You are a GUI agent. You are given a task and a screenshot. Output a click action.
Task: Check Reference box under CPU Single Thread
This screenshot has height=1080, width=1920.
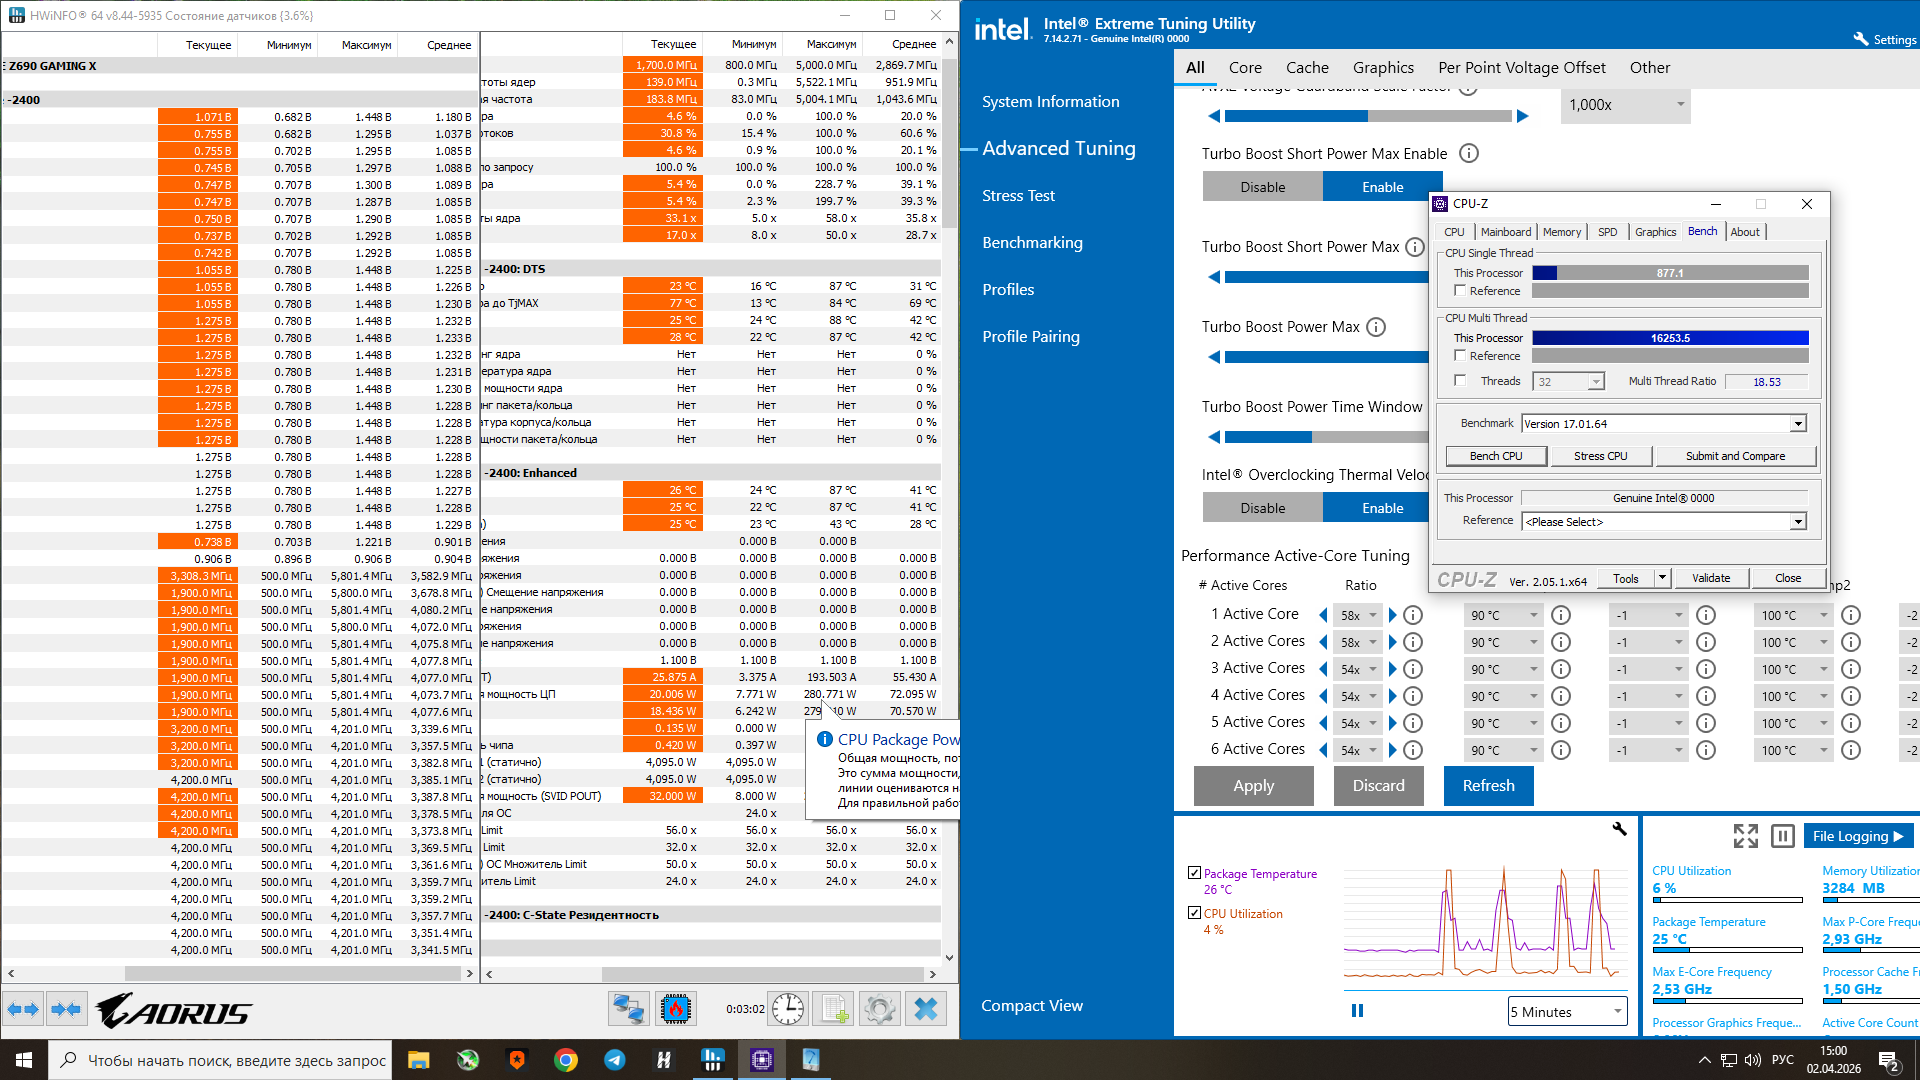tap(1460, 291)
